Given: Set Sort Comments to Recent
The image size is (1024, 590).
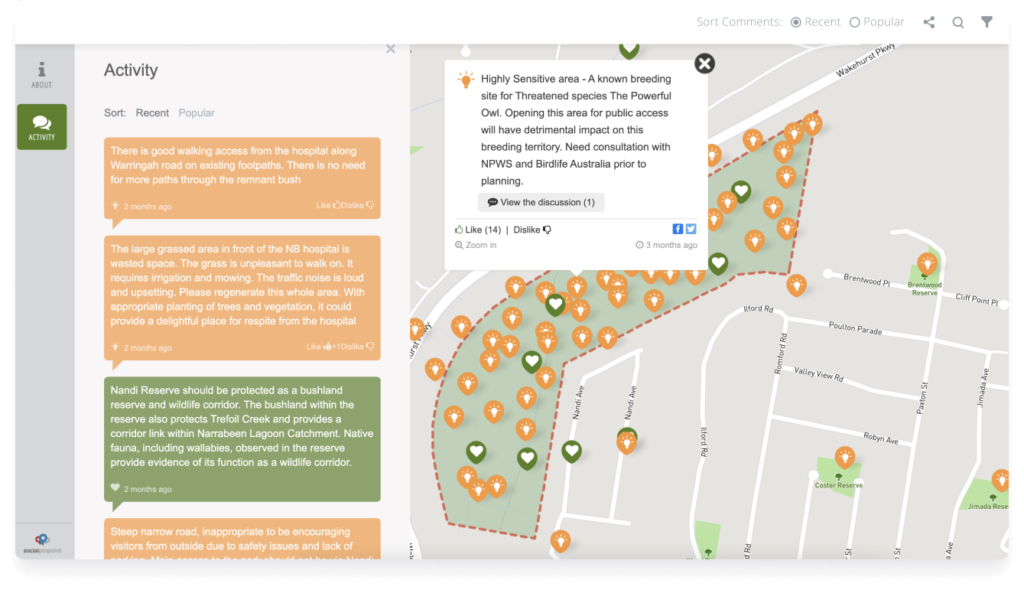Looking at the screenshot, I should coord(816,22).
